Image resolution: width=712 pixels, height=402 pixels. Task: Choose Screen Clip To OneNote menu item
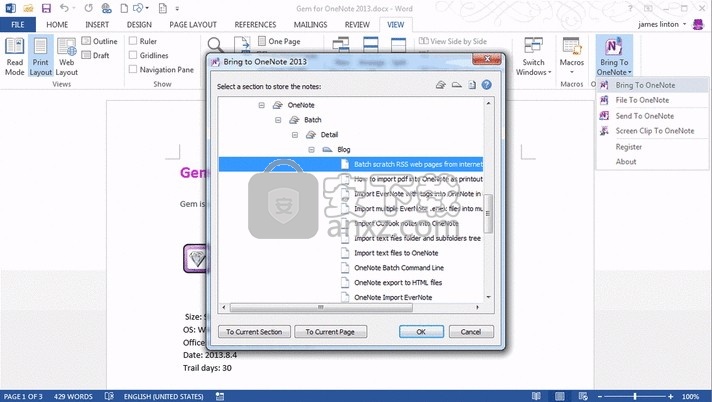click(653, 131)
